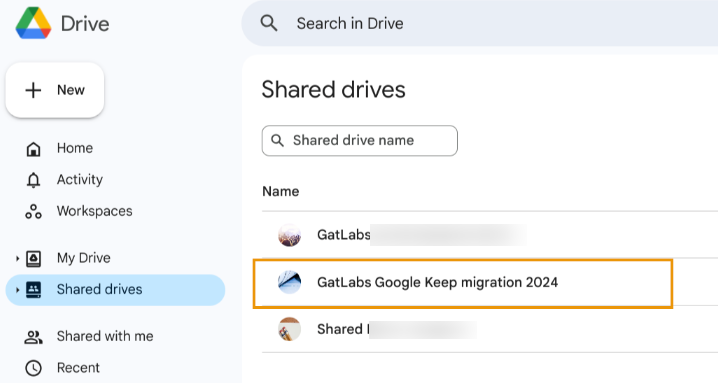Click the Keep migration 2024 drive thumbnail
The height and width of the screenshot is (383, 718).
point(289,282)
